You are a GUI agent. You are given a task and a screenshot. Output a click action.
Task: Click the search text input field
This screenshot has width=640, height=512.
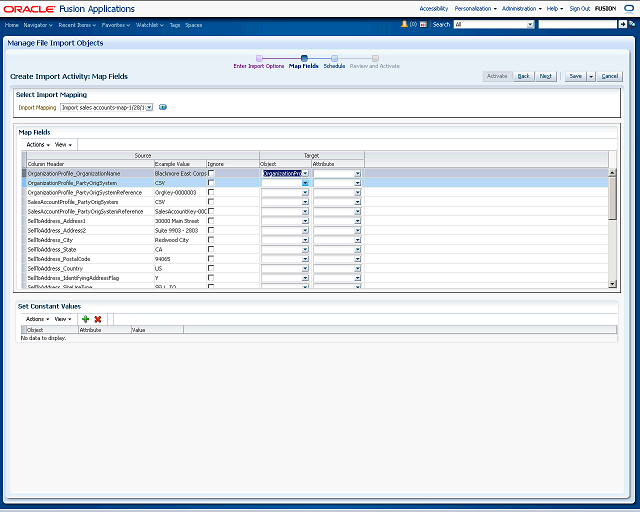tap(578, 23)
